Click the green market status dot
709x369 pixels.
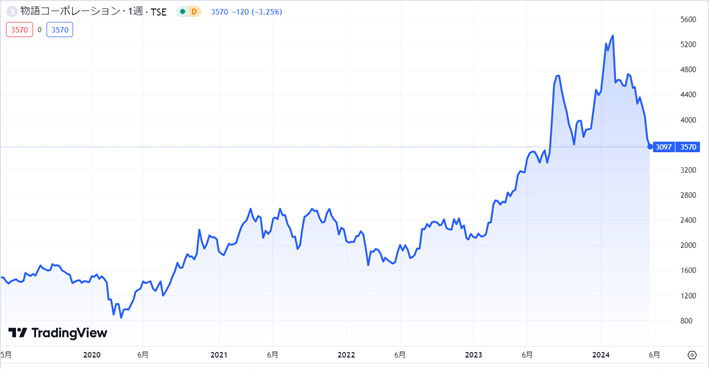tap(183, 12)
